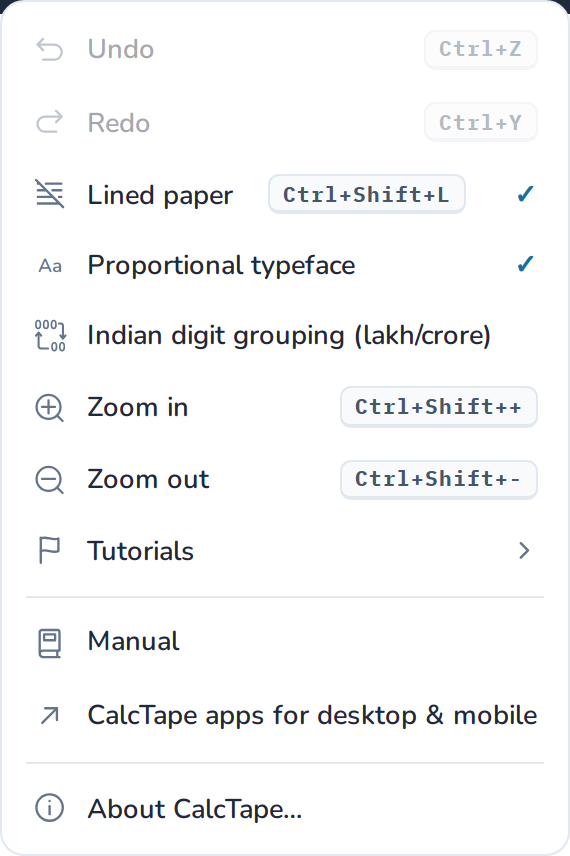570x856 pixels.
Task: Enable Indian digit grouping (lakh/crore)
Action: click(x=285, y=335)
